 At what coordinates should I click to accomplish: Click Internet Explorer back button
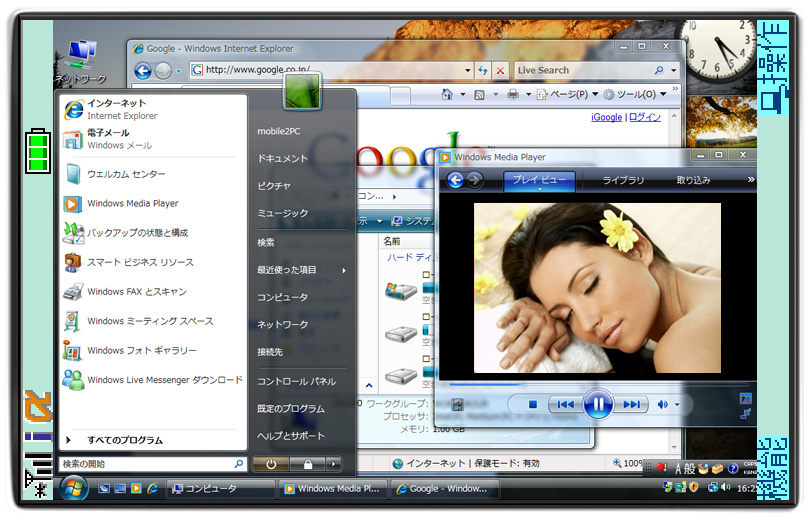point(143,70)
